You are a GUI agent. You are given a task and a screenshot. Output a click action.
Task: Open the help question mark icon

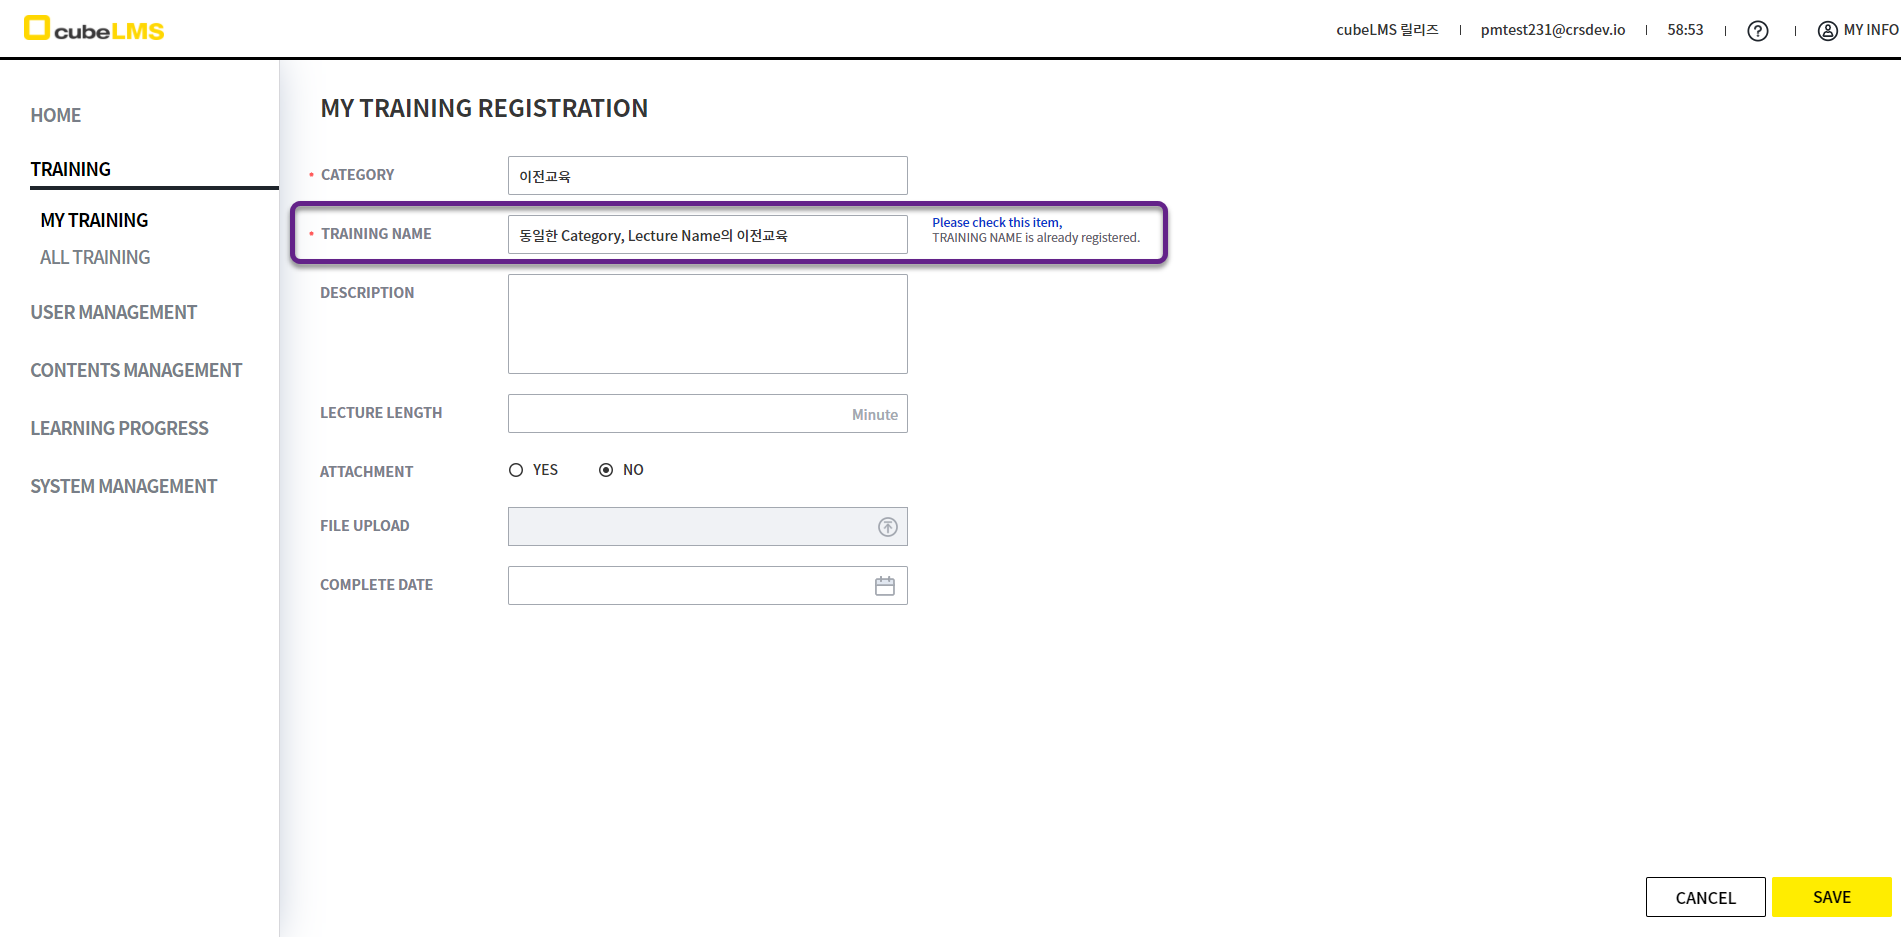[x=1757, y=31]
